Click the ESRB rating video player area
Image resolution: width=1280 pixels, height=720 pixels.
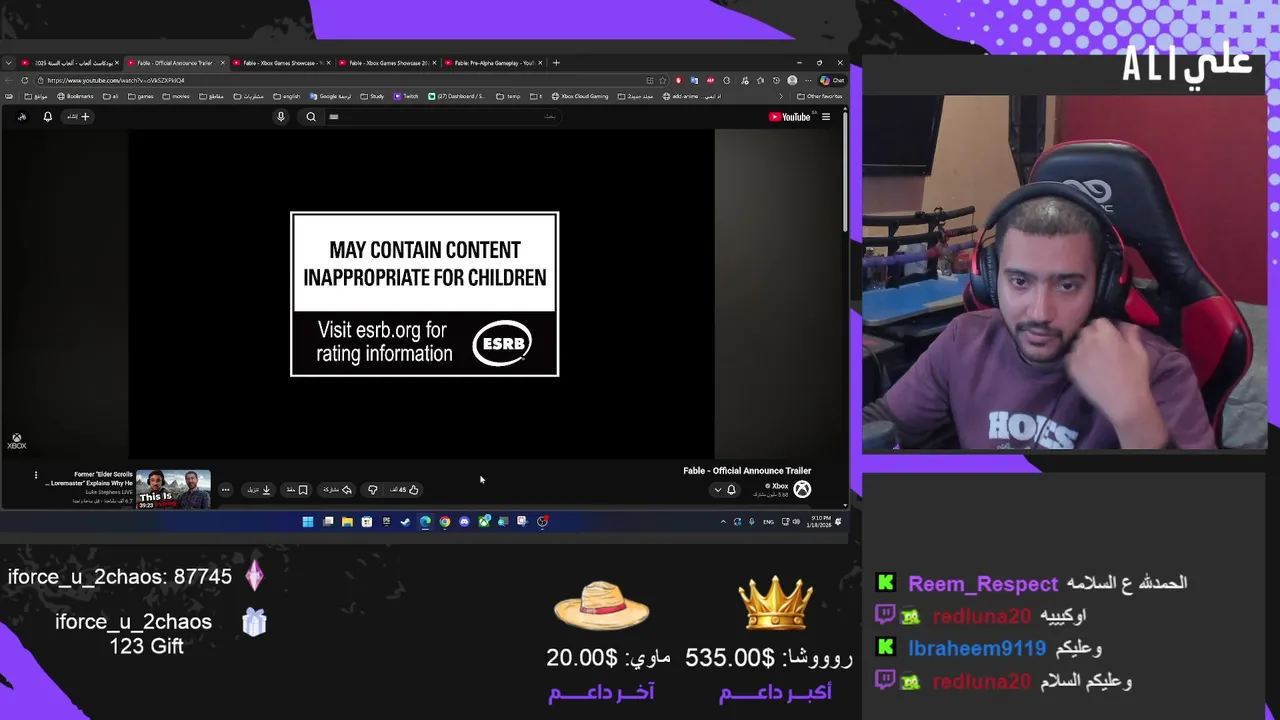point(424,294)
